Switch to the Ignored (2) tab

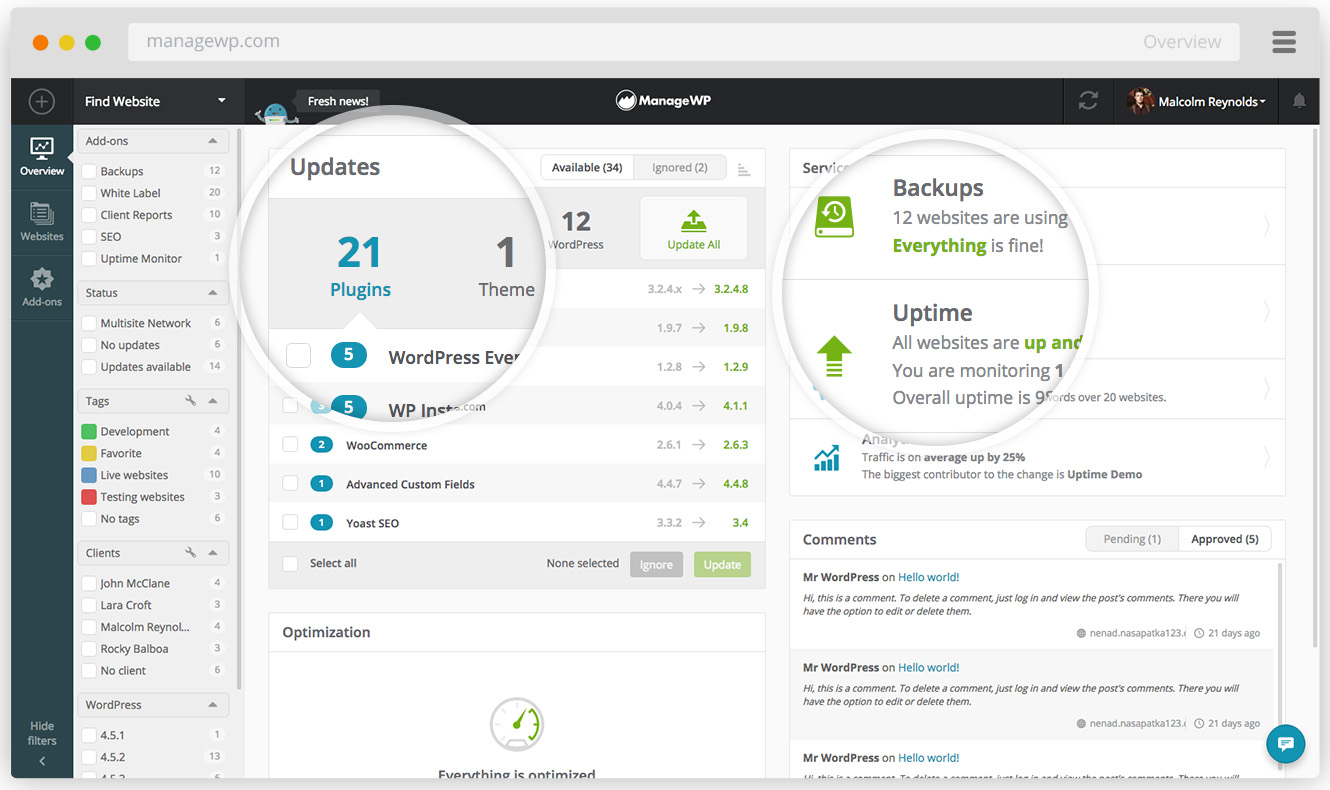[x=679, y=167]
